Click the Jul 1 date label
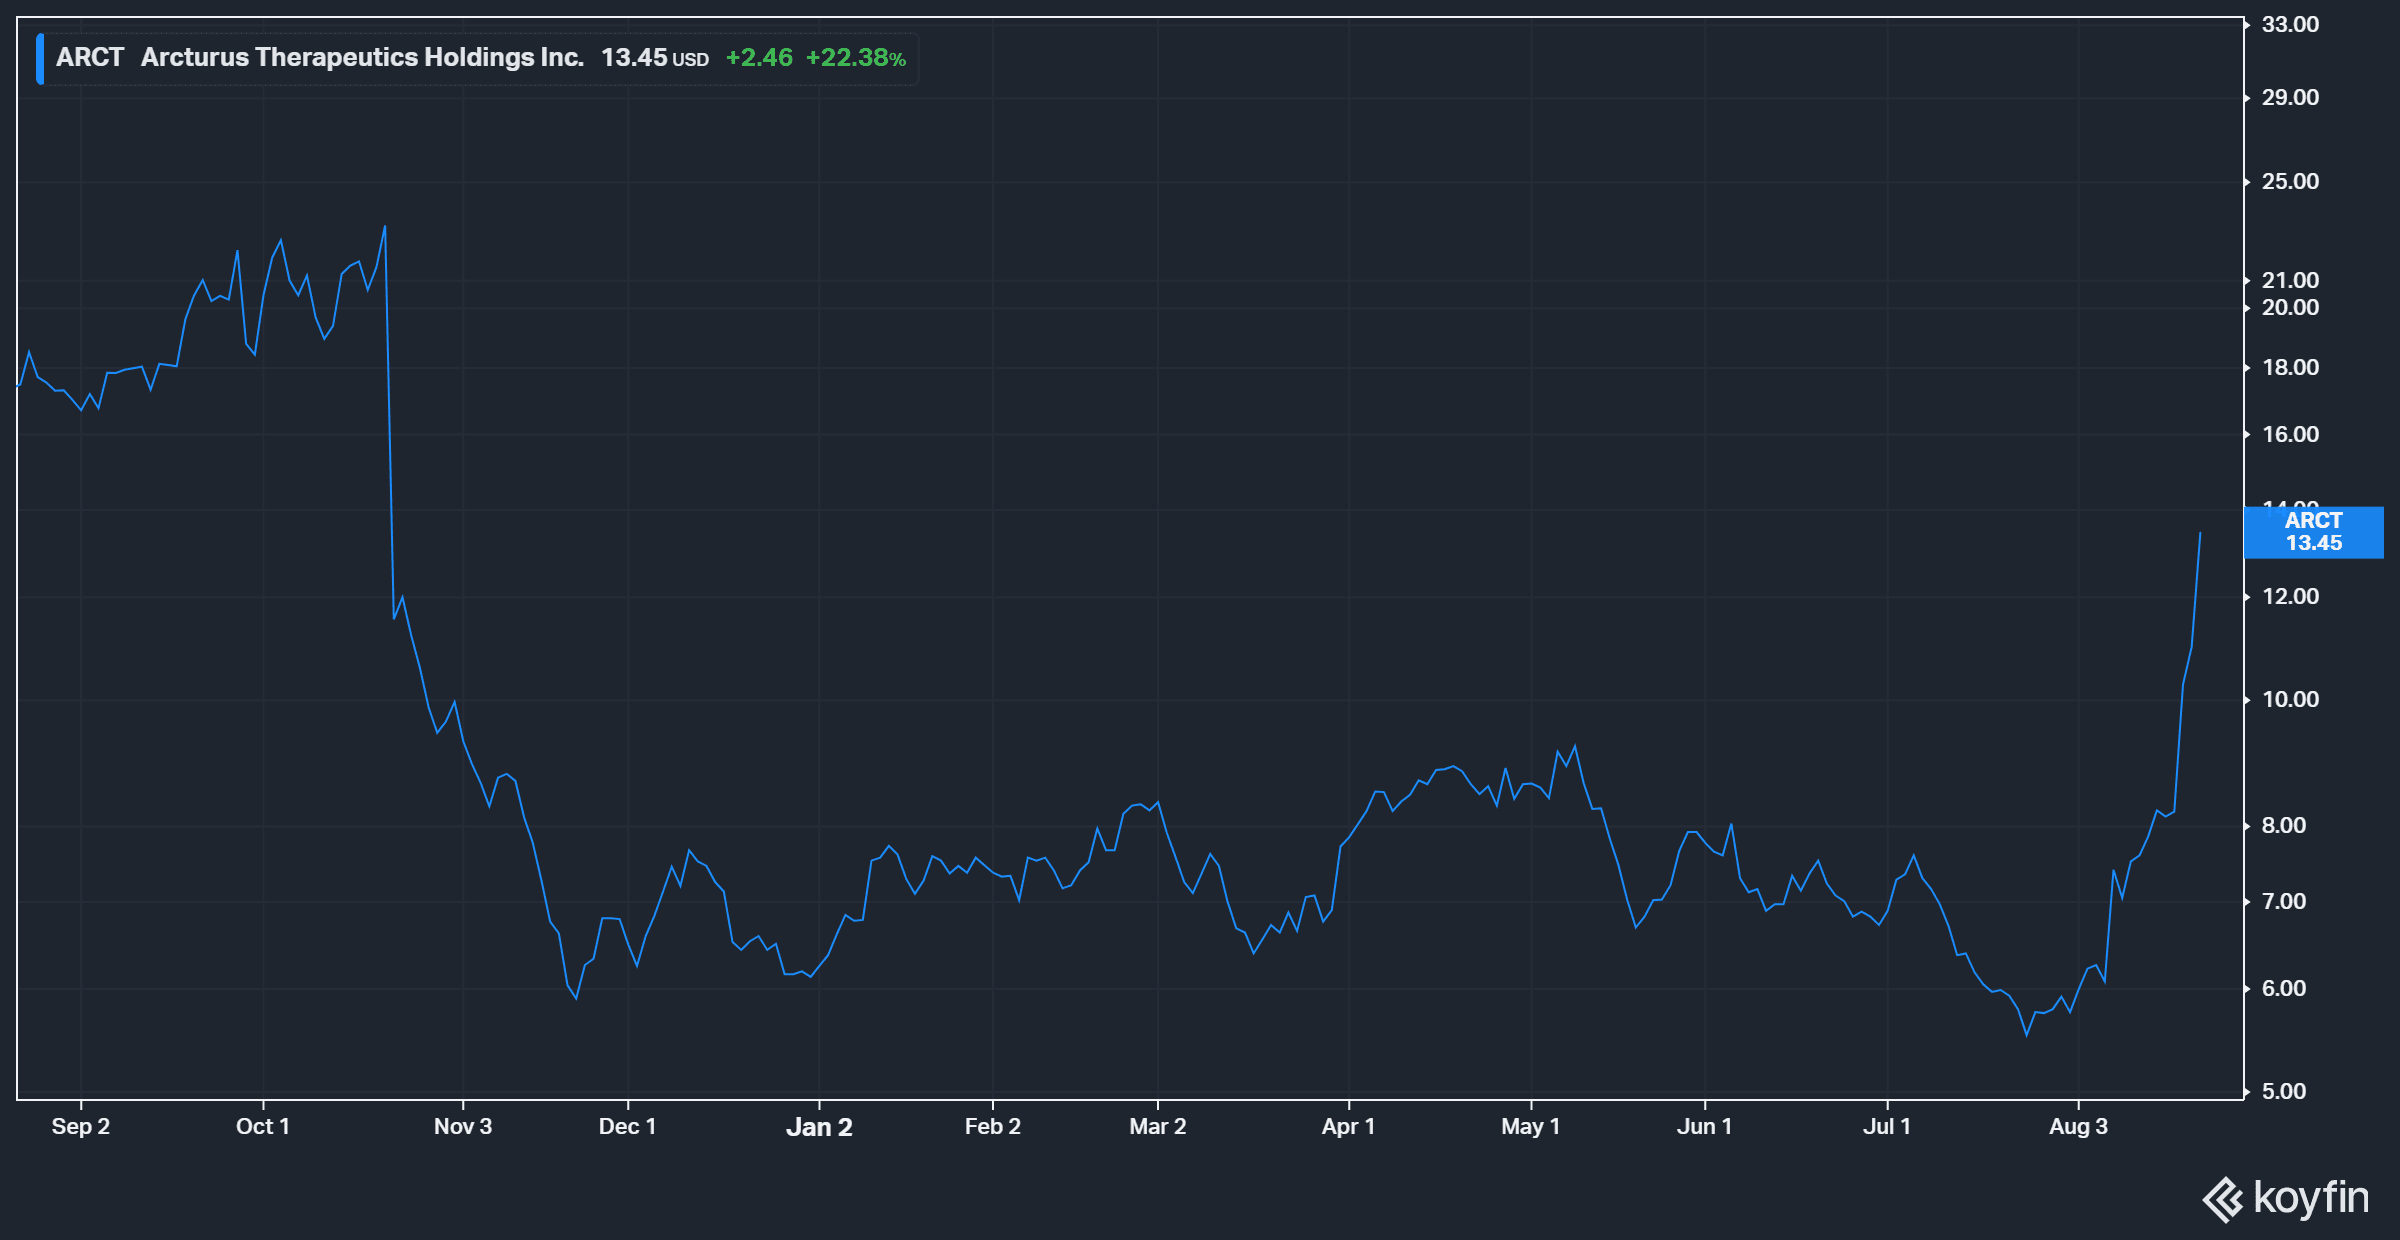2400x1240 pixels. (1887, 1127)
